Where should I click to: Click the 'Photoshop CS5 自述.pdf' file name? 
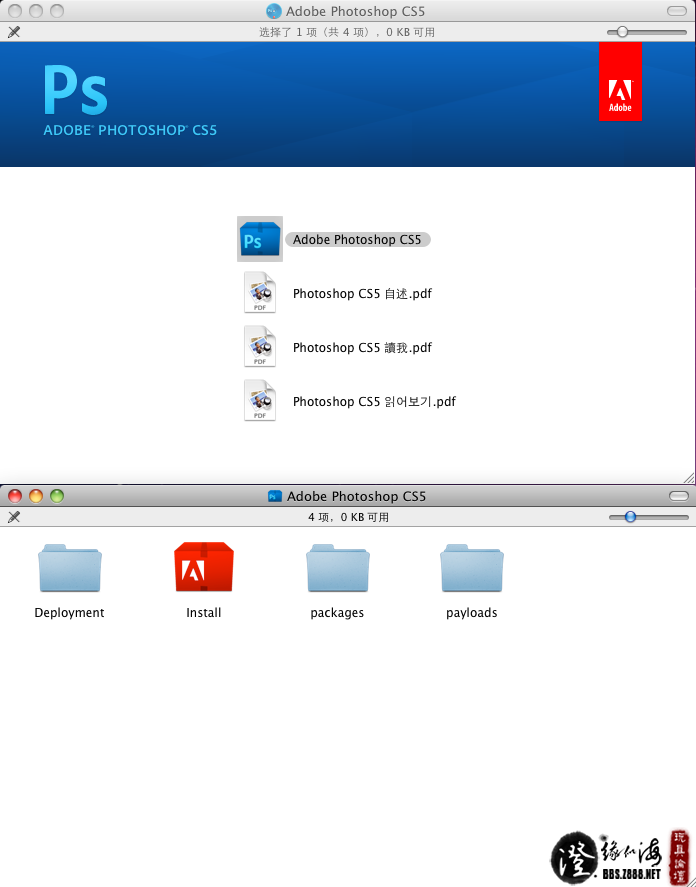pos(362,294)
